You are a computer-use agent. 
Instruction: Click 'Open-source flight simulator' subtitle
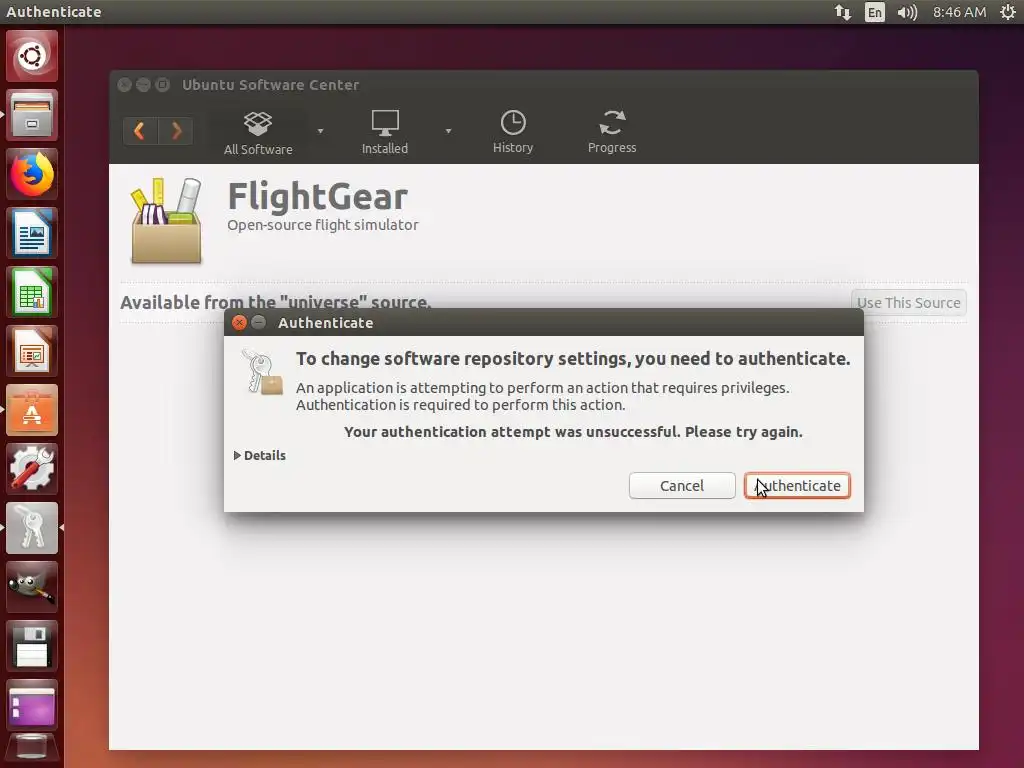pos(323,225)
